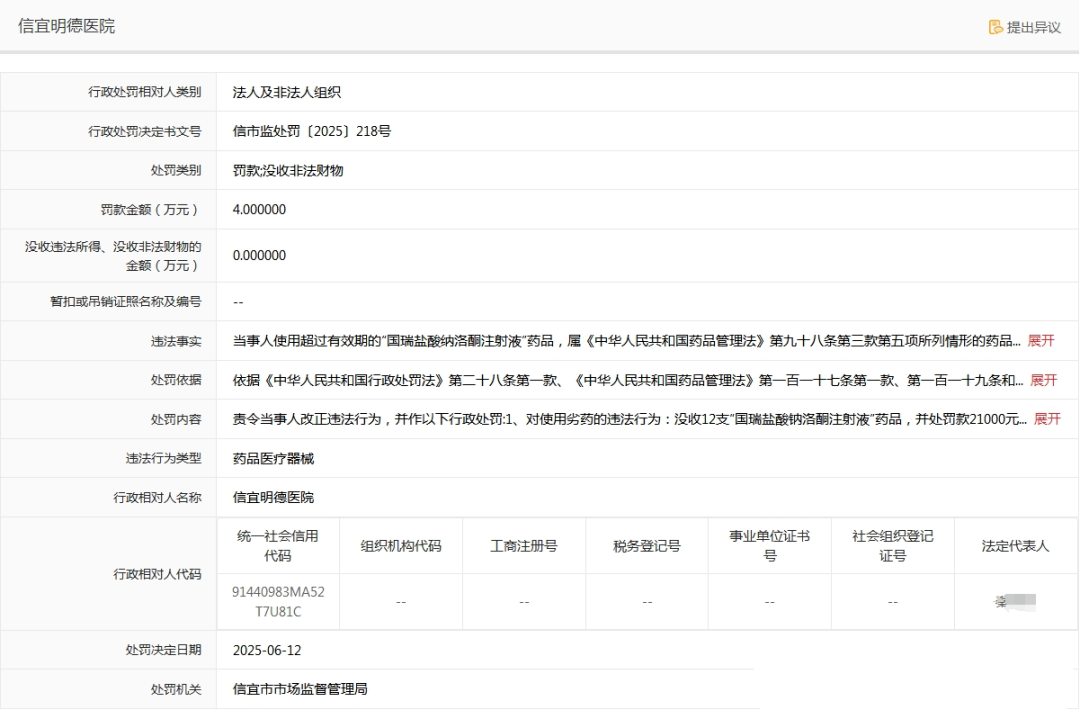This screenshot has height=710, width=1080.
Task: Click the 信宜市市场监督管理局 authority name
Action: 300,689
